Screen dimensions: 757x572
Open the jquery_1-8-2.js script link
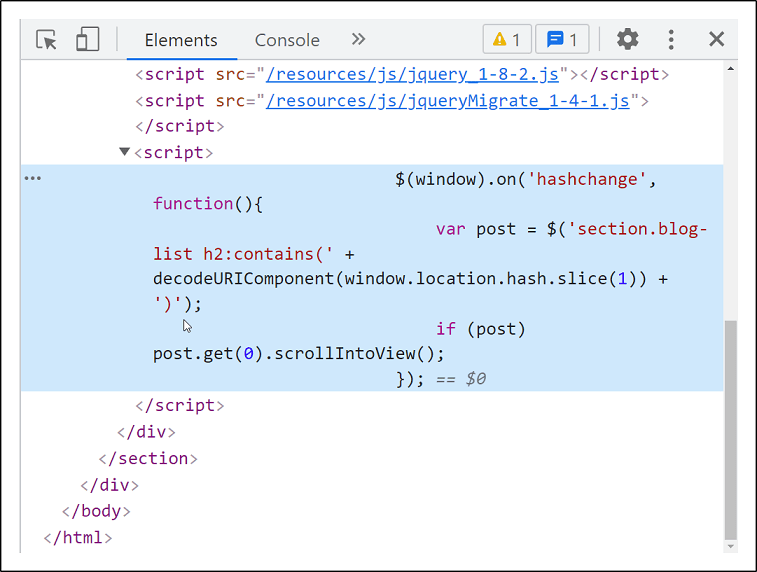412,74
